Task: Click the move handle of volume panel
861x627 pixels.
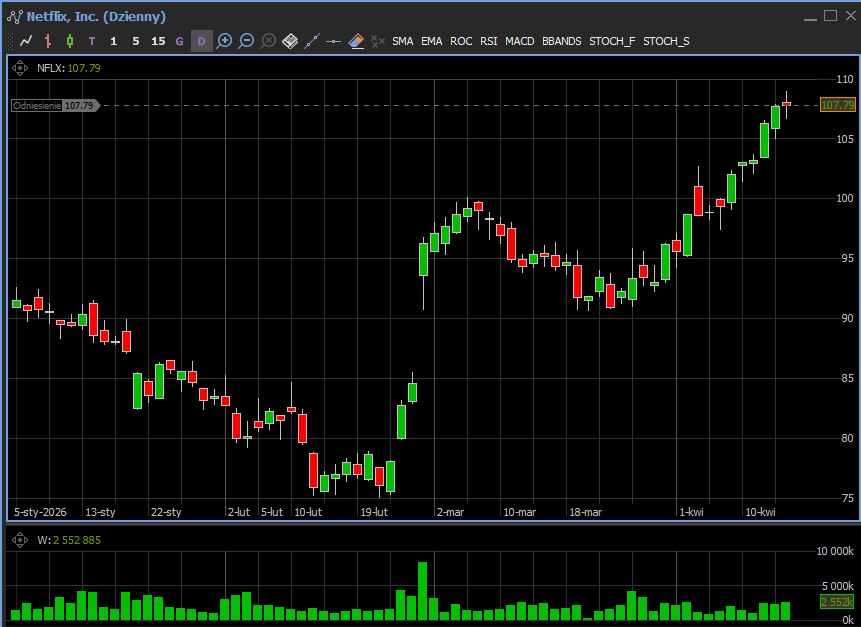Action: (20, 540)
